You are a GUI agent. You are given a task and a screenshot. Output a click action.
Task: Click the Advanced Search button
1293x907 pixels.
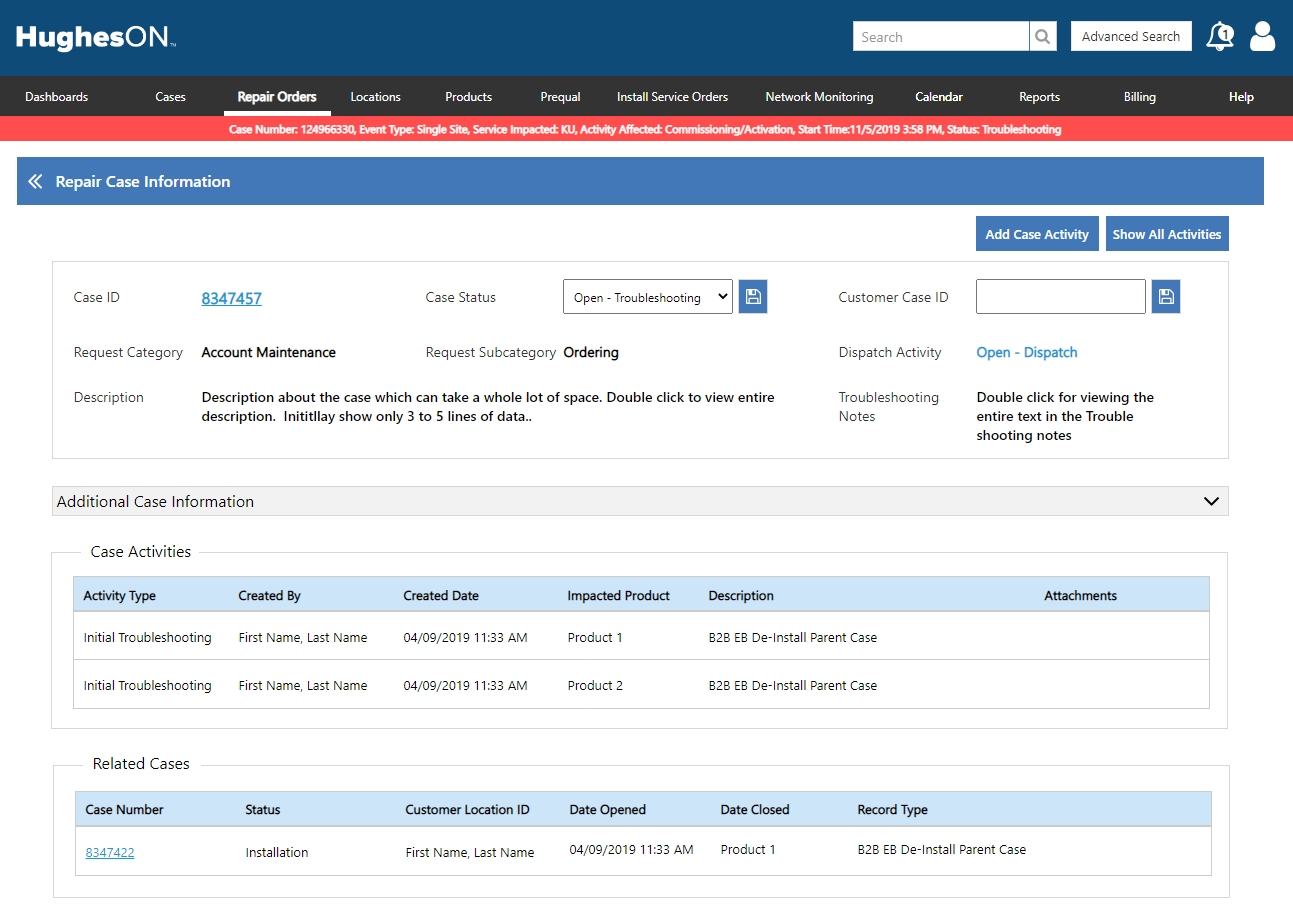click(1131, 37)
